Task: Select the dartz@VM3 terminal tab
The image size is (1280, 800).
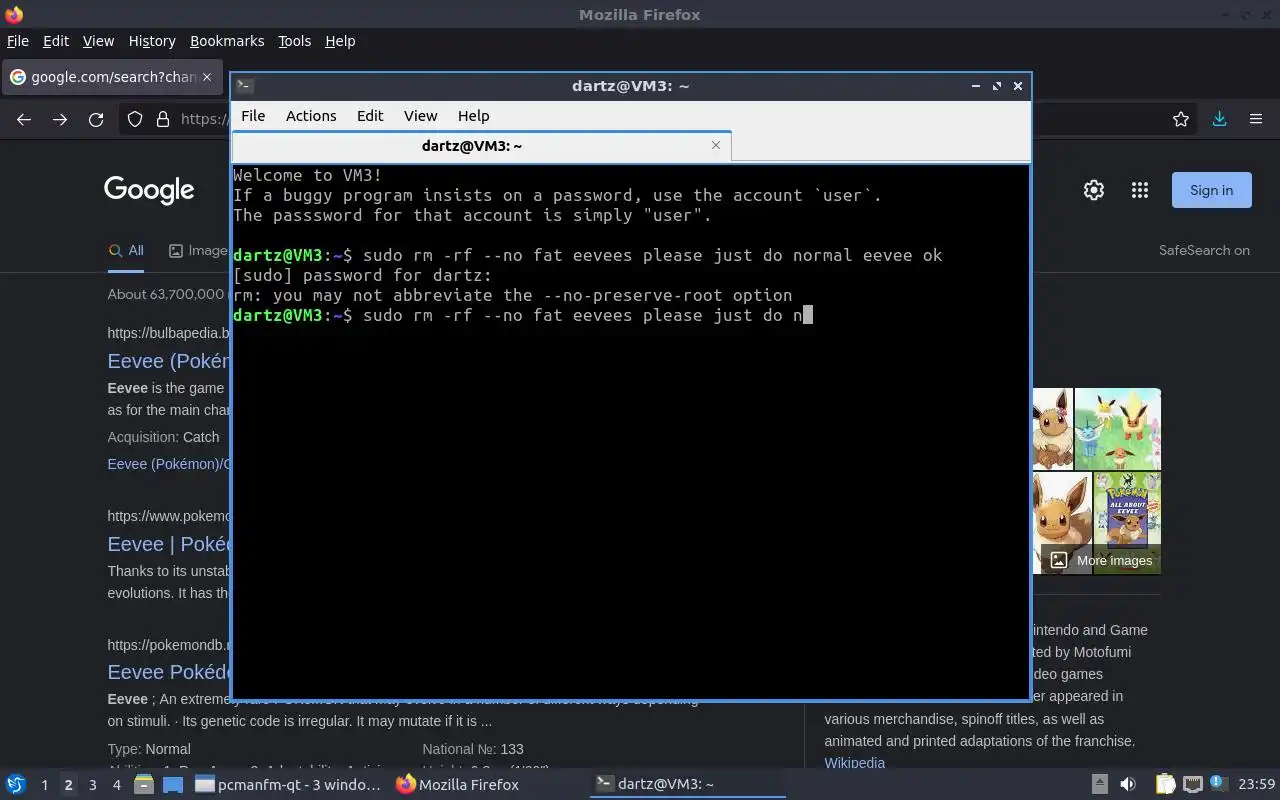Action: click(481, 146)
